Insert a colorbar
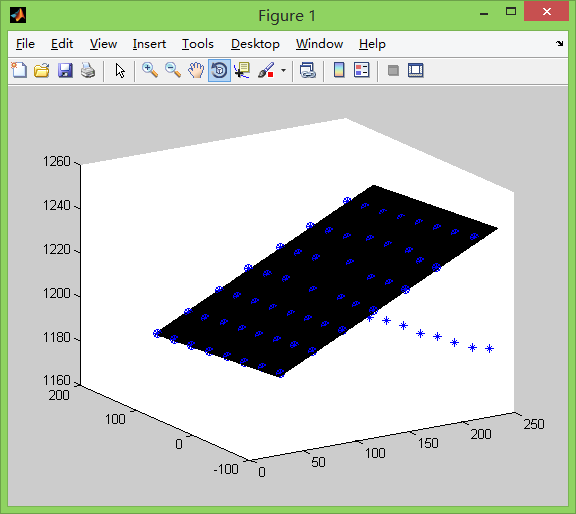576x514 pixels. [x=339, y=70]
